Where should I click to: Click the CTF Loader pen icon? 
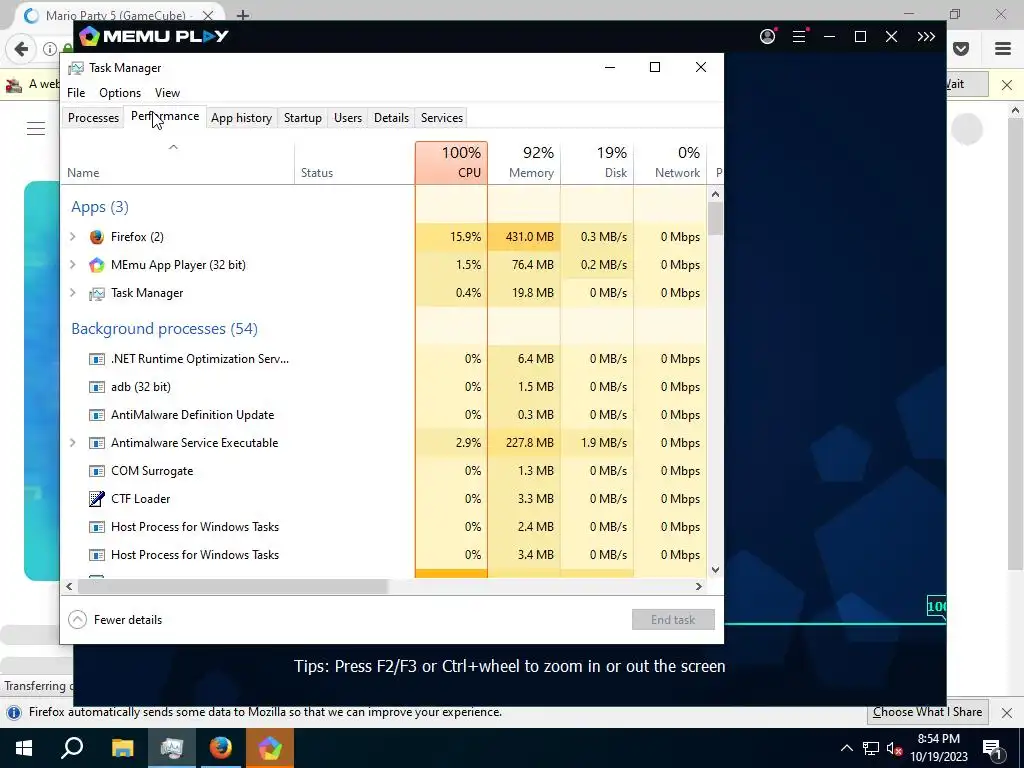(97, 499)
